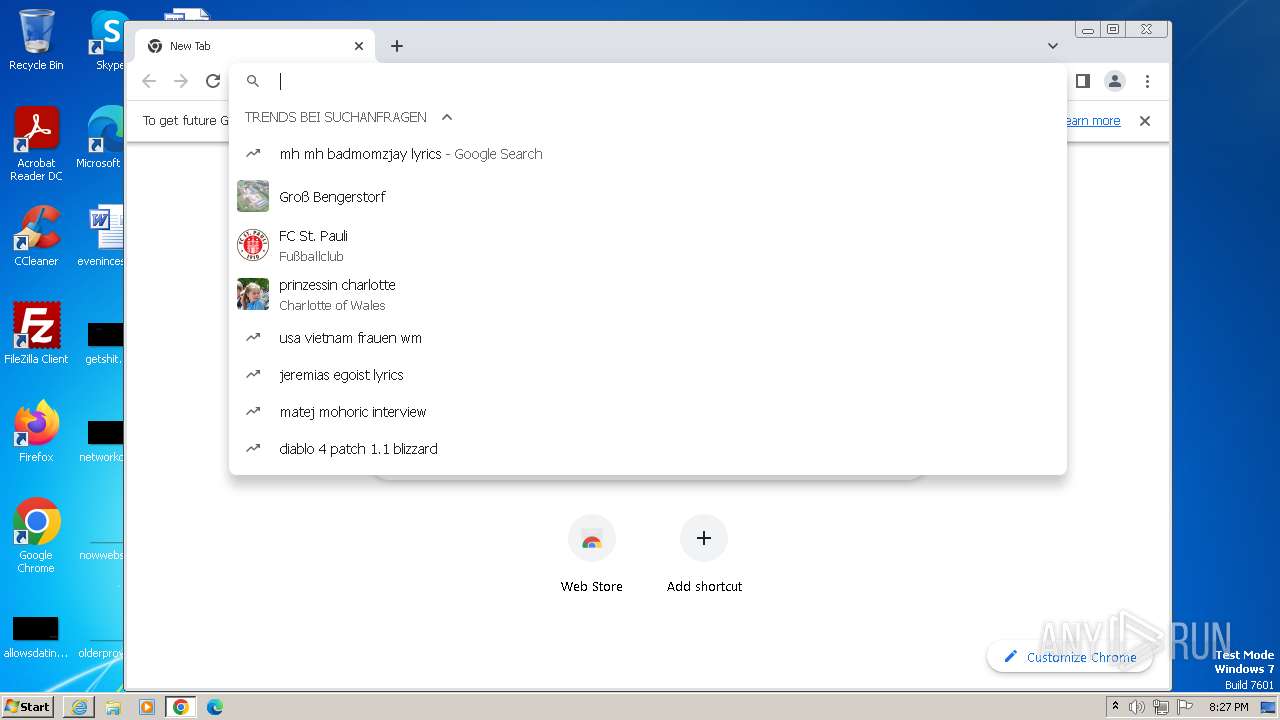Screen dimensions: 1280x720
Task: Select the New Tab tab title
Action: pos(190,46)
